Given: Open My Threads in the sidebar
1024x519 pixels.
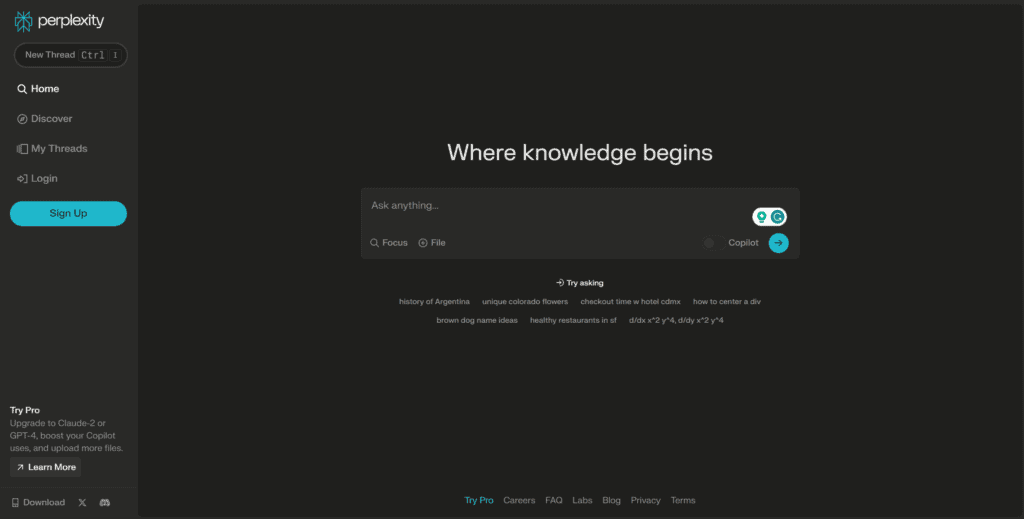Looking at the screenshot, I should coord(58,149).
